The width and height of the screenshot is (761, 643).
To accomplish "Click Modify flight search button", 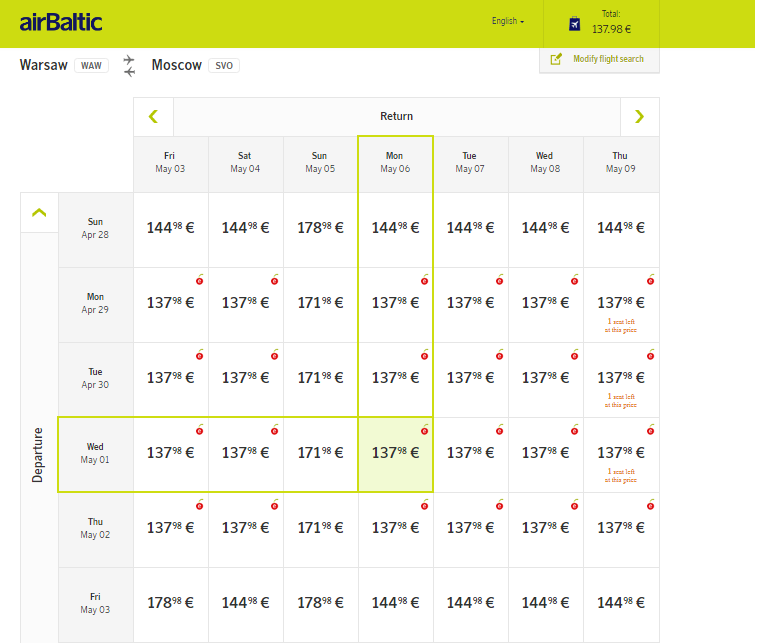I will (599, 59).
